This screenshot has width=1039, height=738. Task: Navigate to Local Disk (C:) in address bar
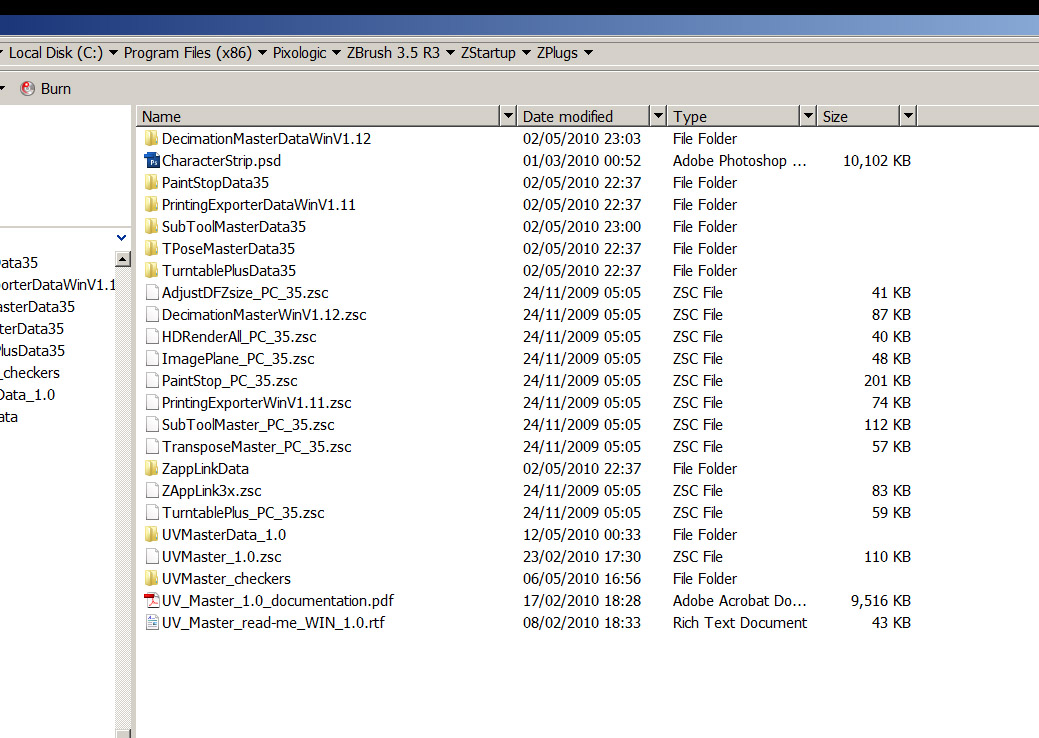coord(56,52)
